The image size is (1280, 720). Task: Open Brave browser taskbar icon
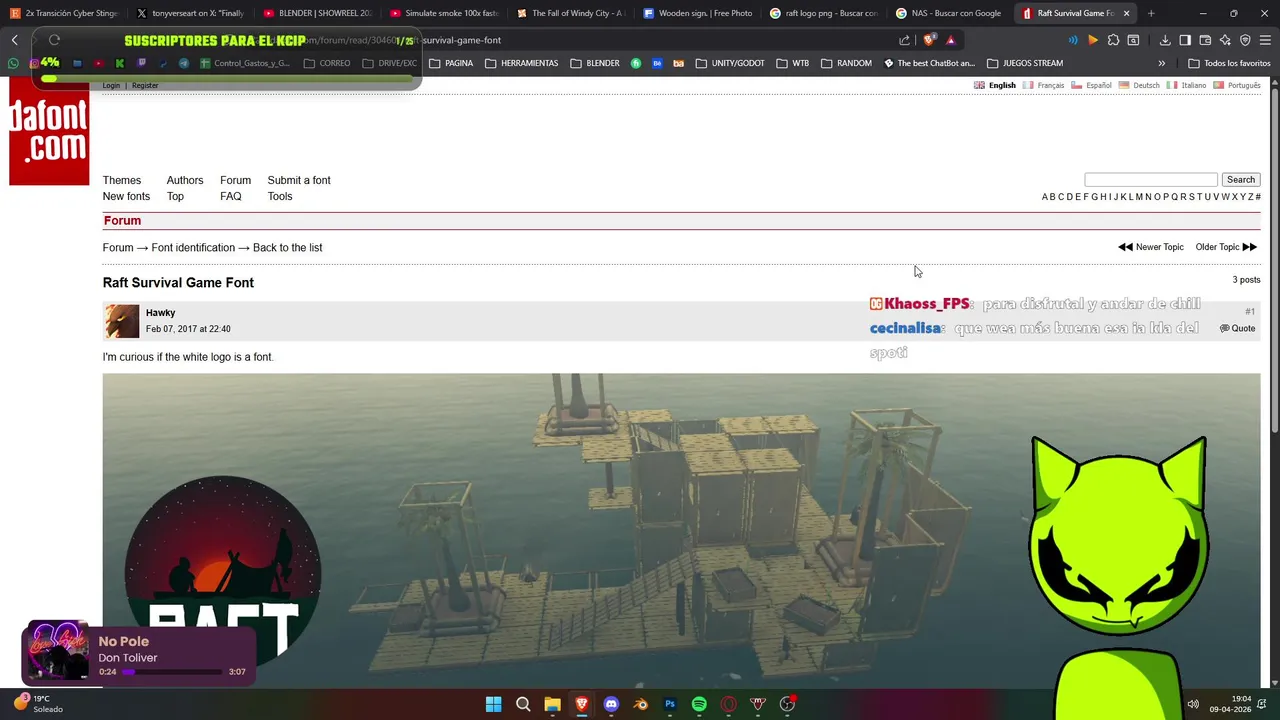581,704
